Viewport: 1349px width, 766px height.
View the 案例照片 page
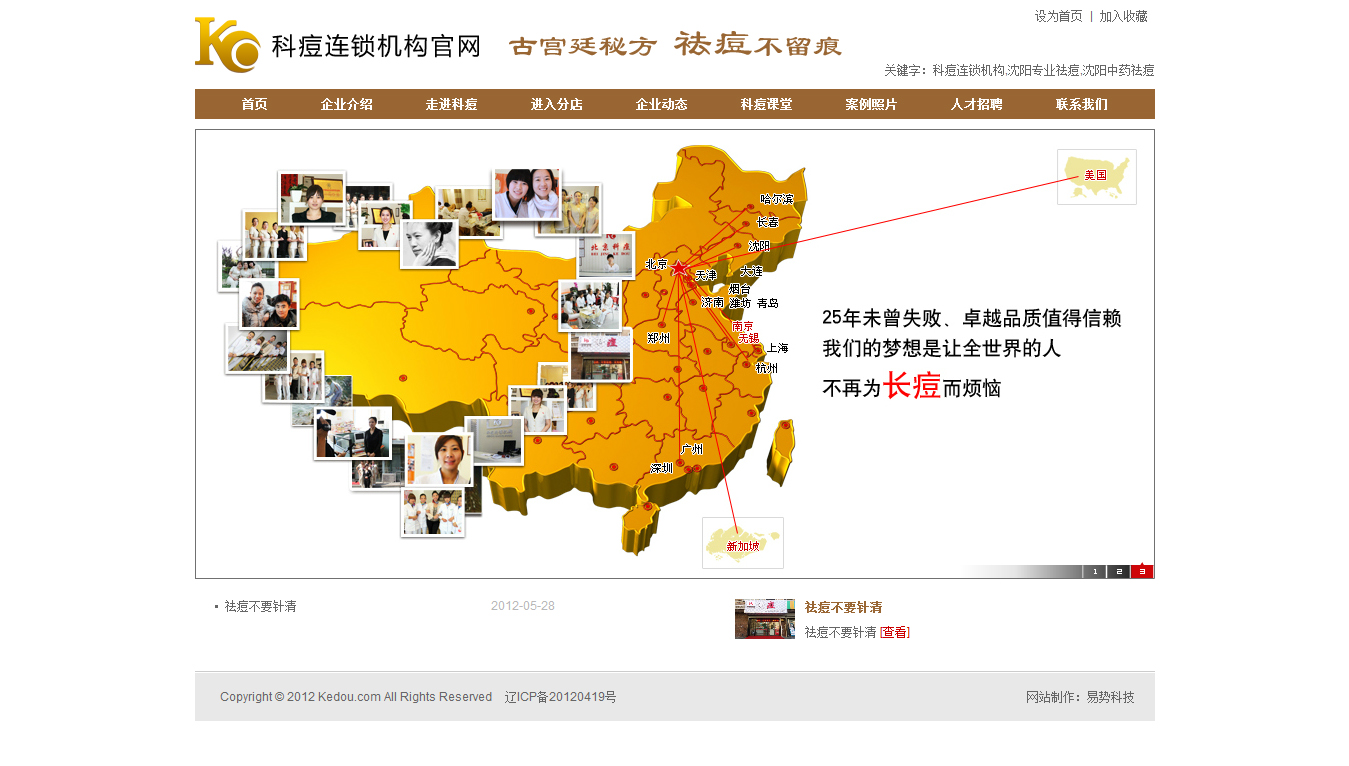pos(871,104)
